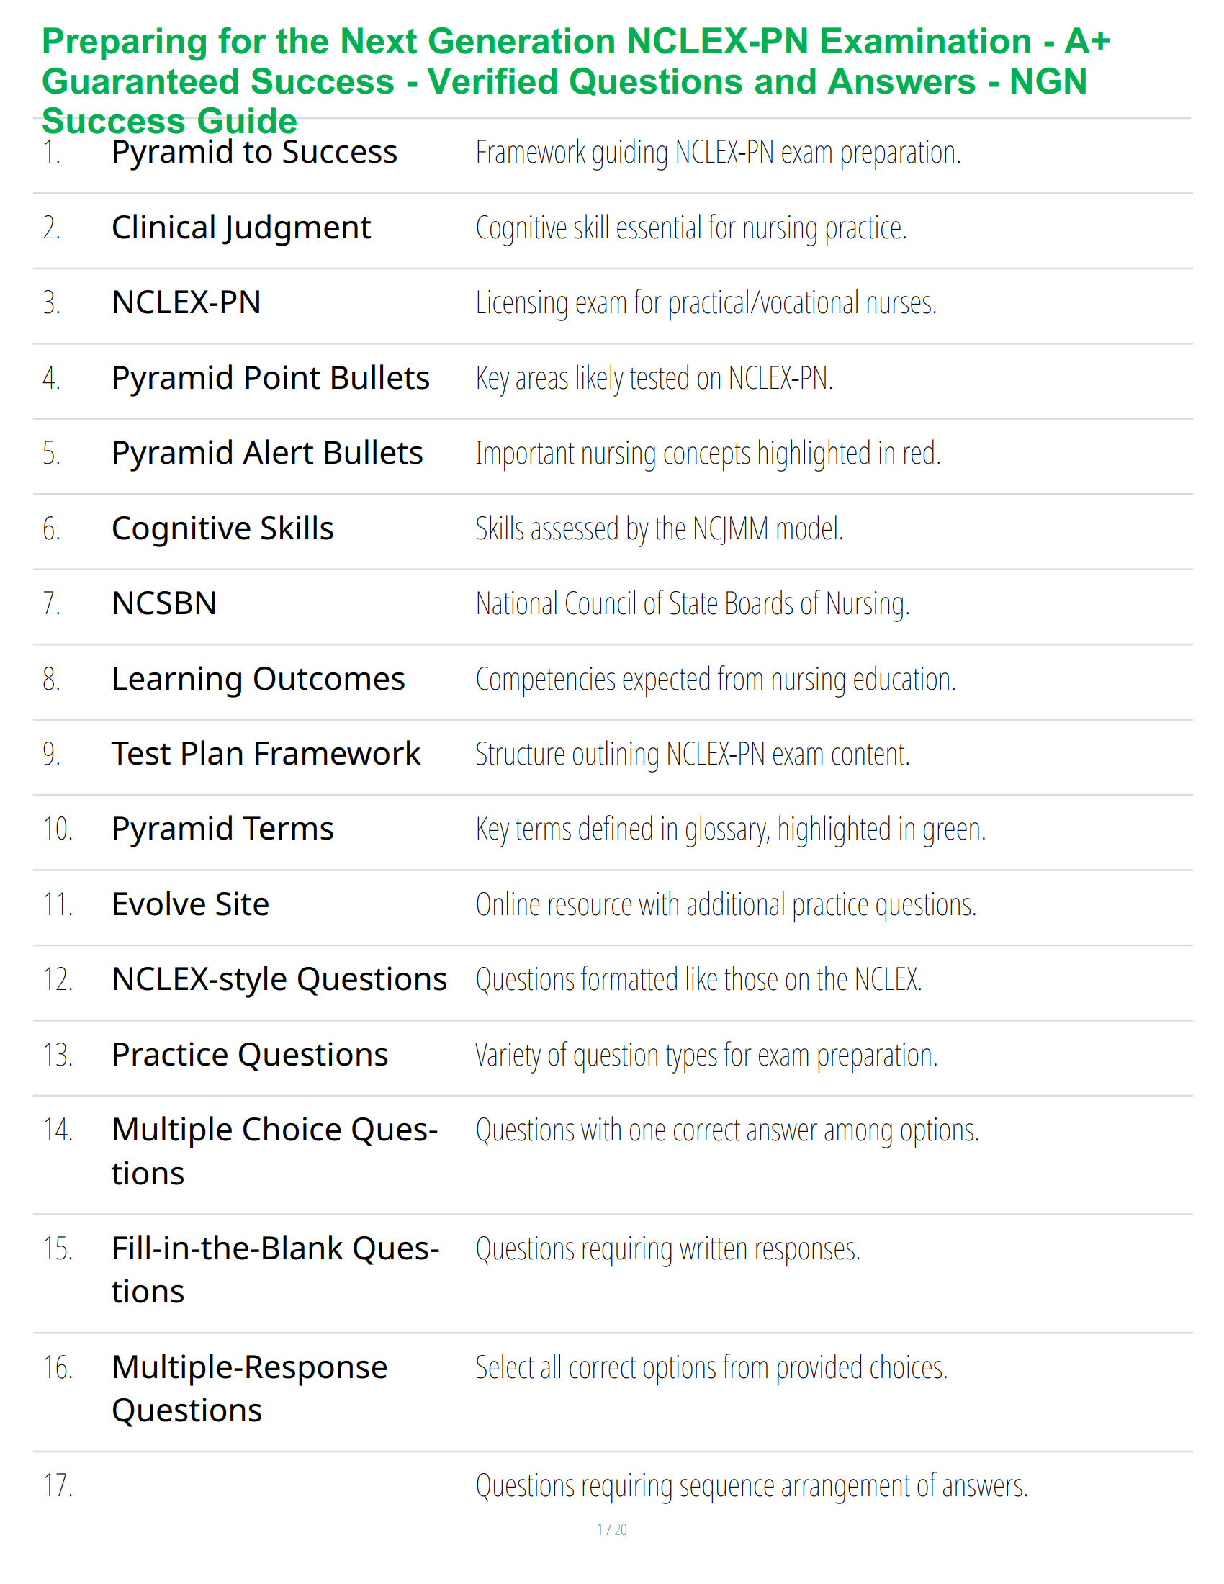Click the 'Multiple Choice Questions' term
1224x1584 pixels.
pos(274,1150)
